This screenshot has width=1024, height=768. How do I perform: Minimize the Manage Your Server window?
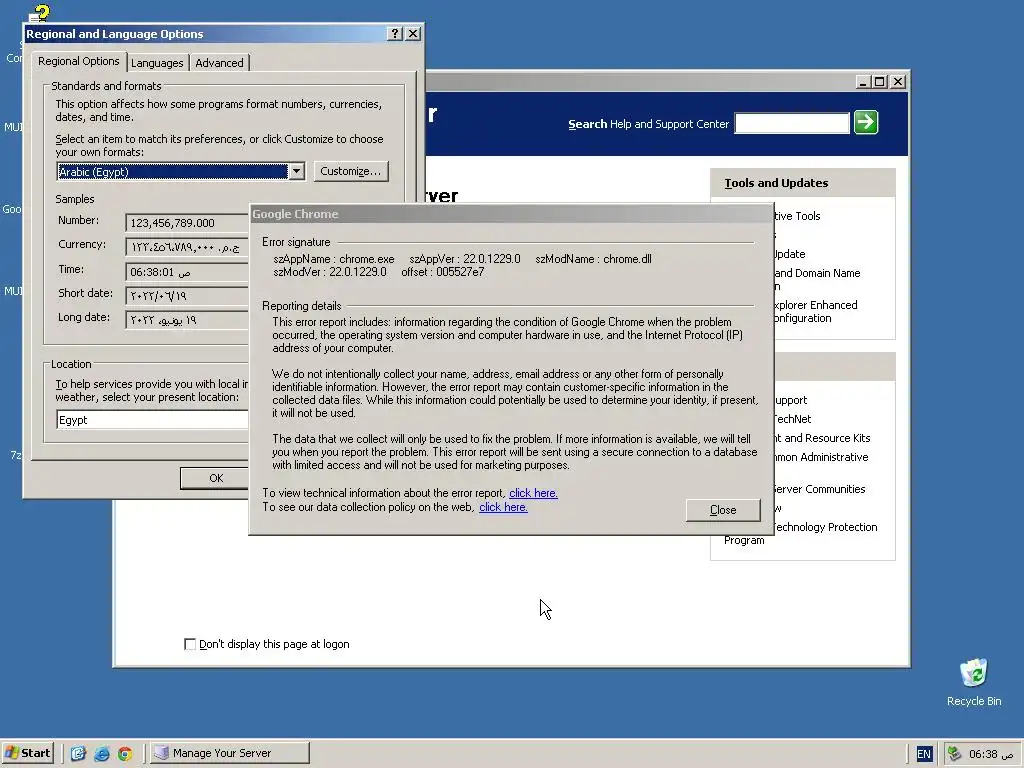click(863, 82)
